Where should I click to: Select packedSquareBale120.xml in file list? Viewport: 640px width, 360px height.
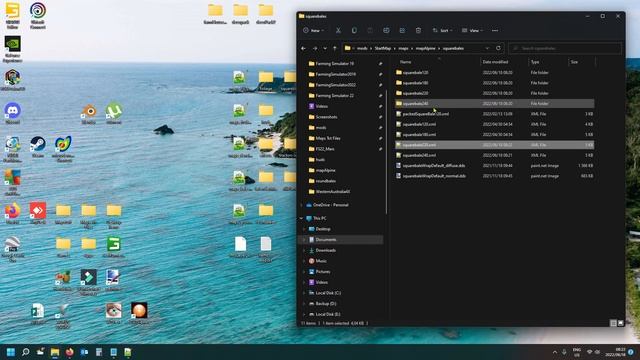click(x=494, y=114)
